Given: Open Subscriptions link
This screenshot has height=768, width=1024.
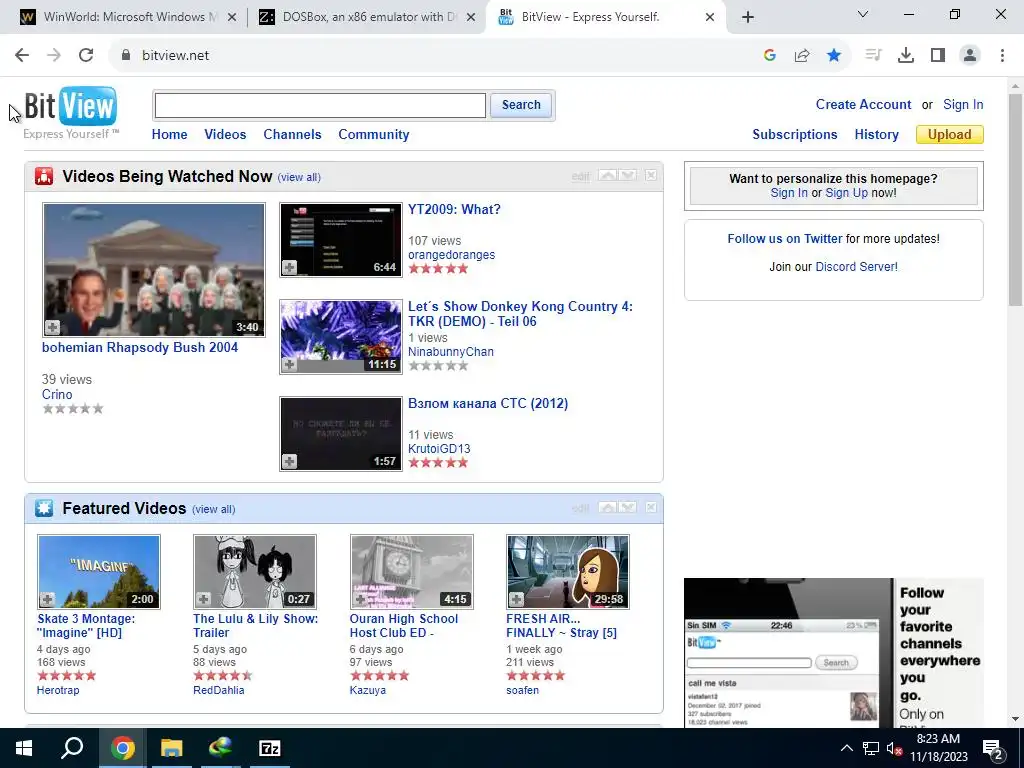Looking at the screenshot, I should pyautogui.click(x=795, y=135).
